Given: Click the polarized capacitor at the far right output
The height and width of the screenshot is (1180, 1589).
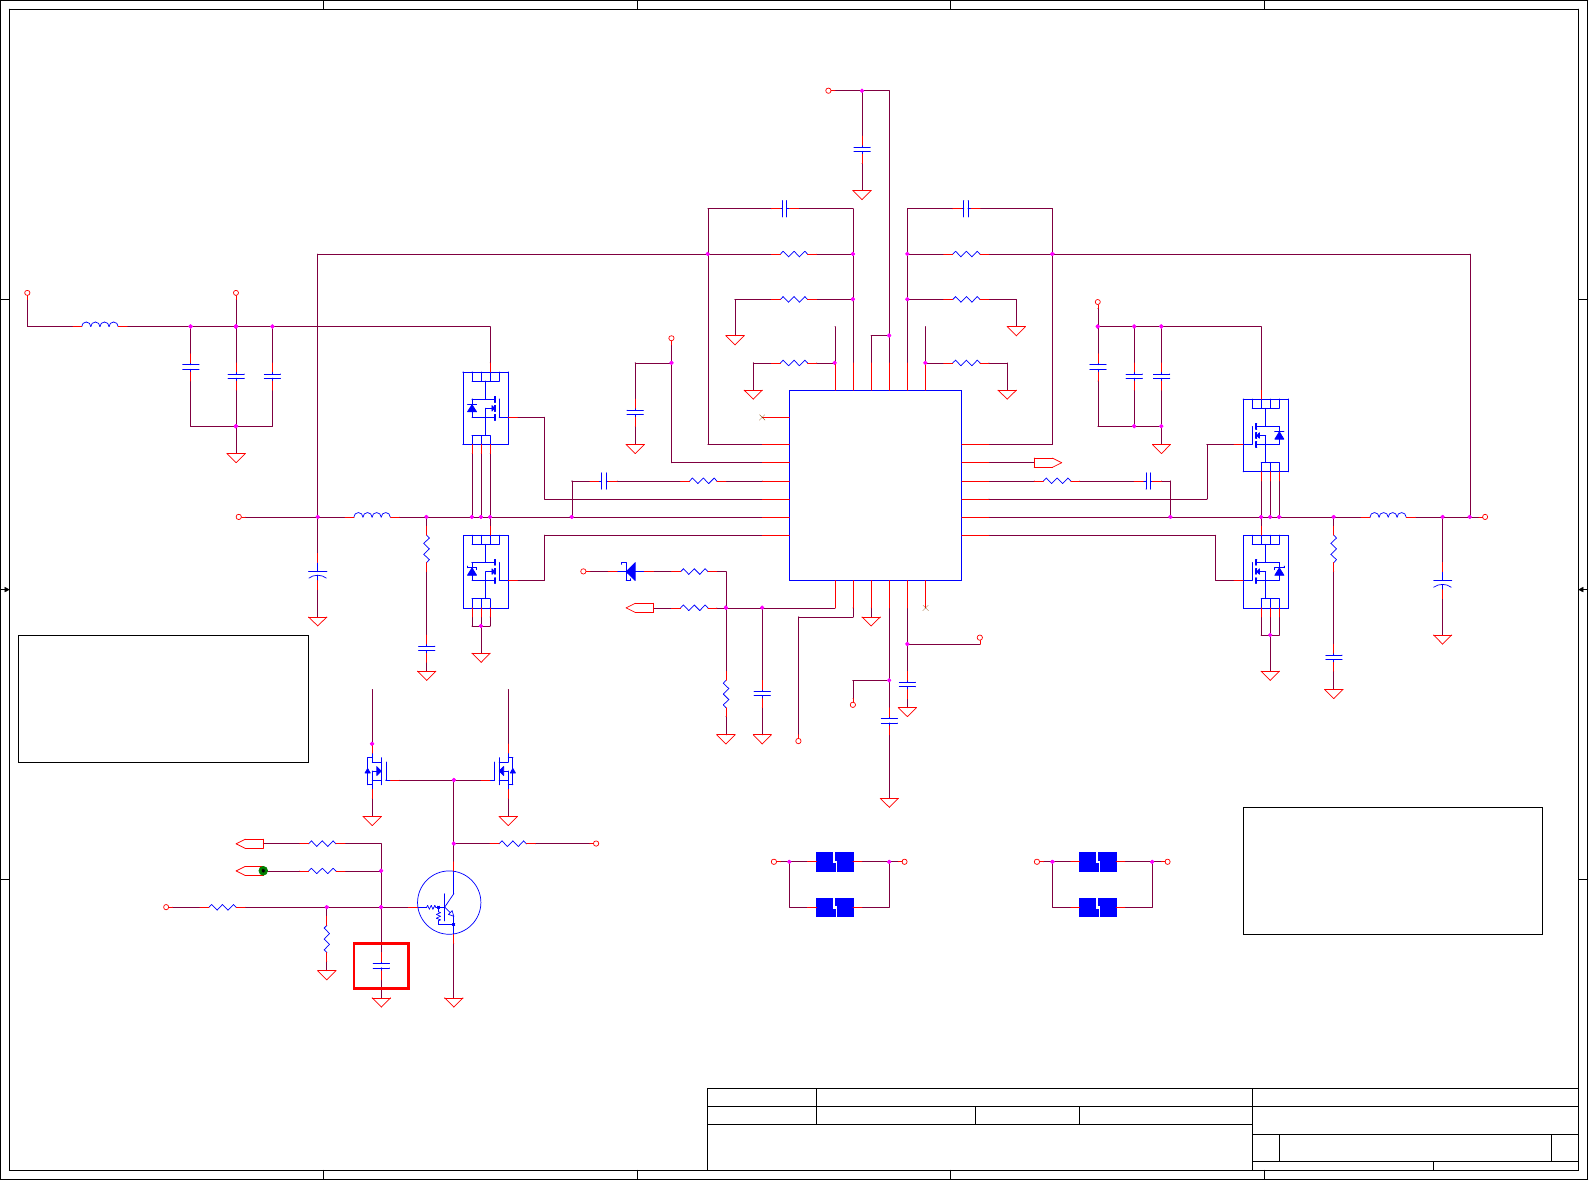Looking at the screenshot, I should tap(1442, 582).
